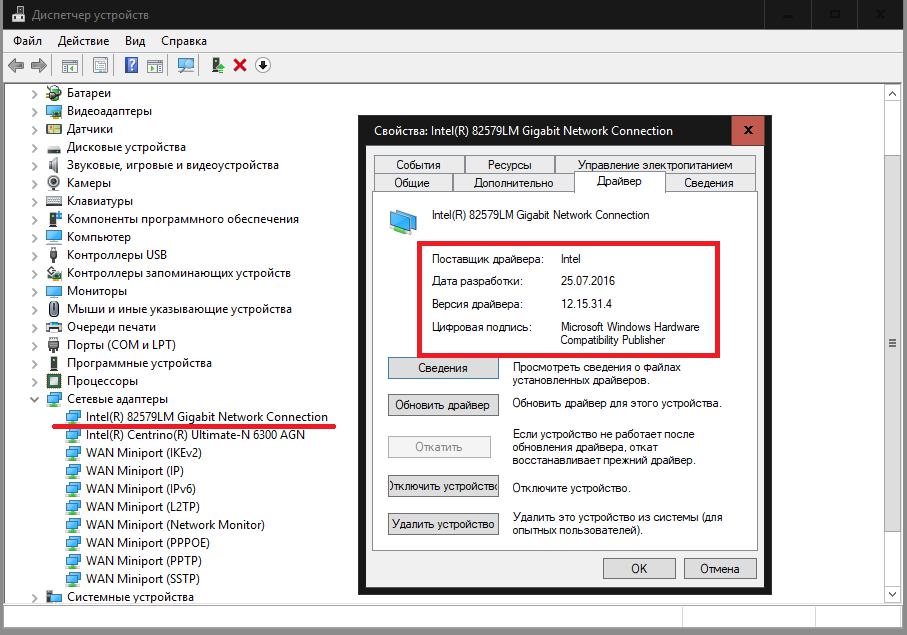907x635 pixels.
Task: Click the Отмена button
Action: (x=720, y=568)
